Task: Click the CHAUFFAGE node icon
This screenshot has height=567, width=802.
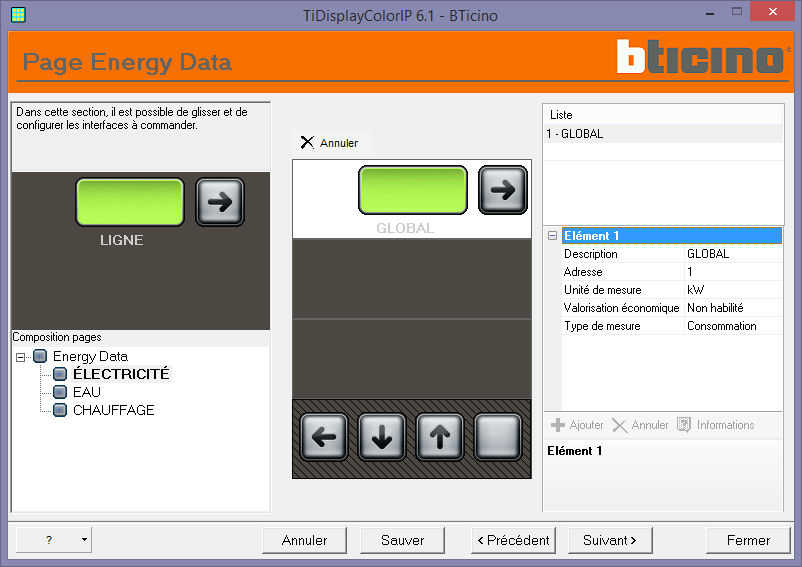Action: pyautogui.click(x=60, y=410)
